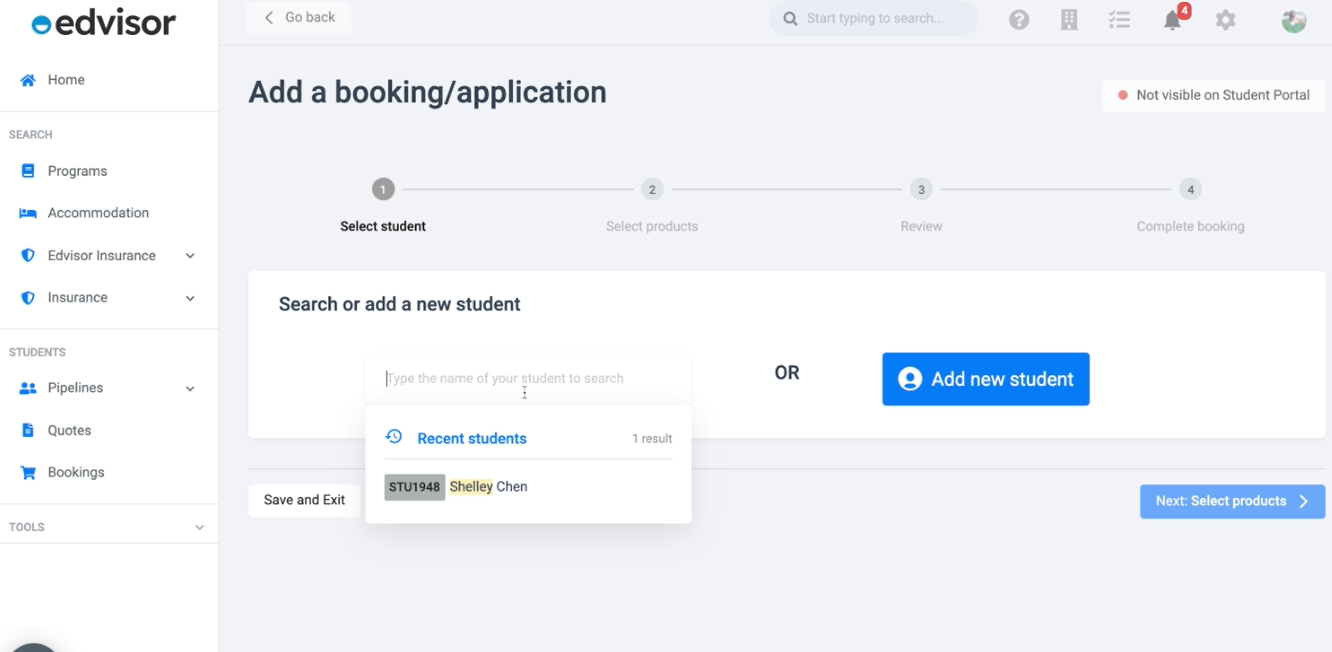Viewport: 1332px width, 652px height.
Task: Expand the Pipelines chevron
Action: (190, 388)
